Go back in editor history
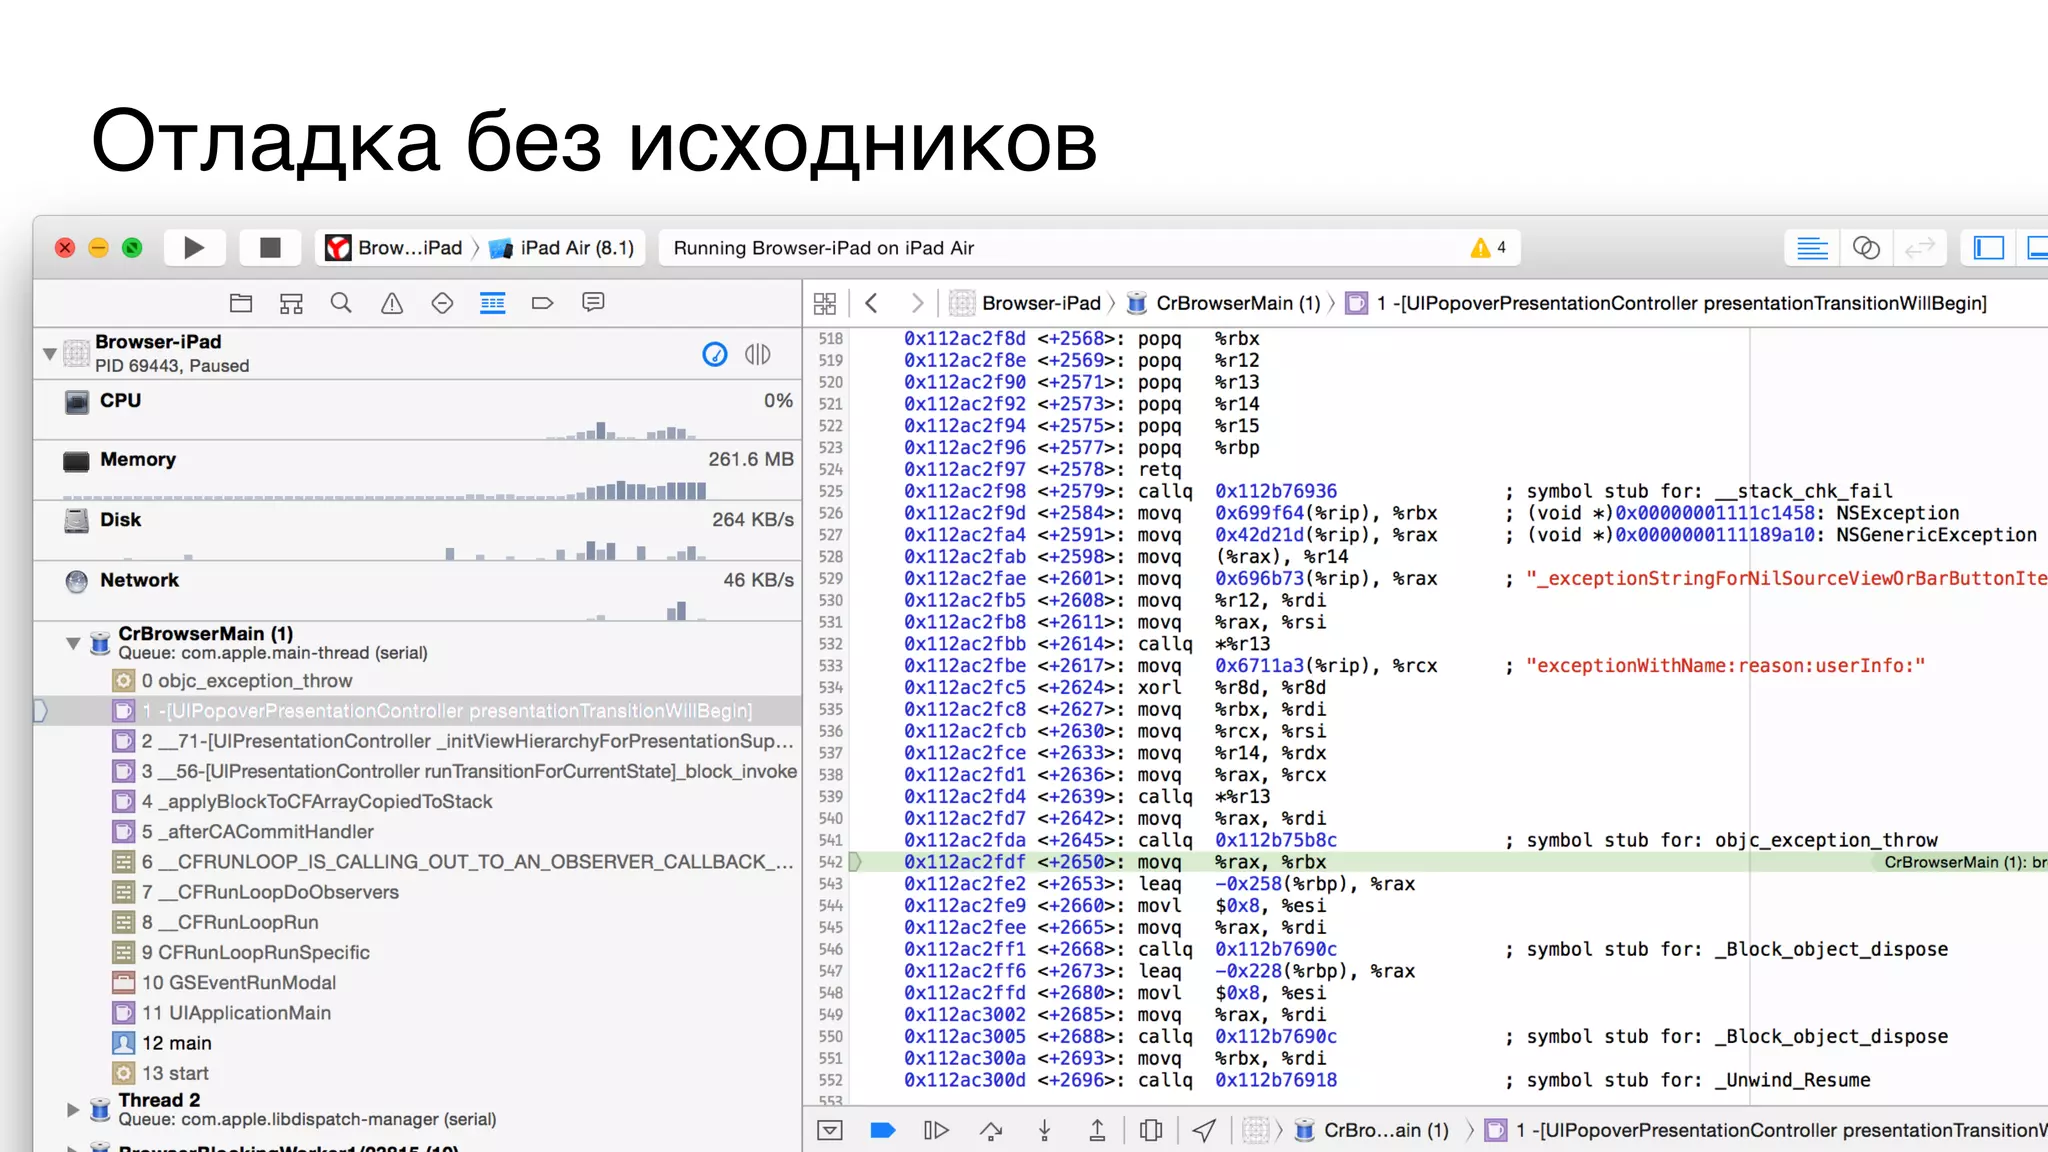 point(871,303)
